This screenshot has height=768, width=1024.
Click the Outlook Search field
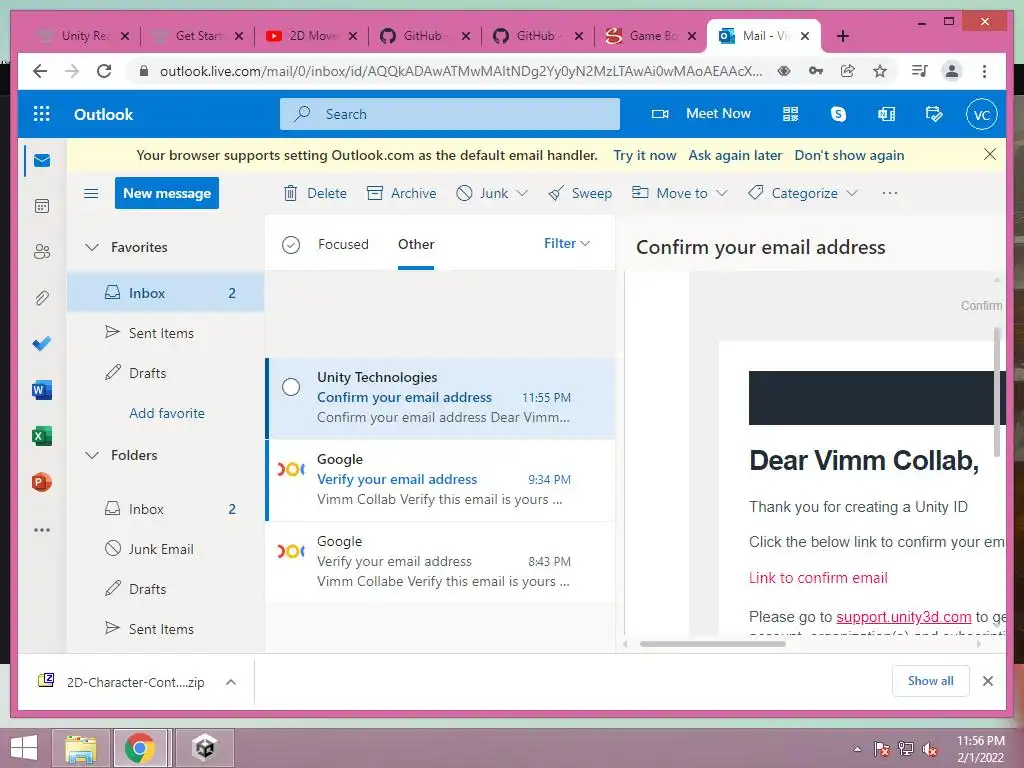pos(450,114)
